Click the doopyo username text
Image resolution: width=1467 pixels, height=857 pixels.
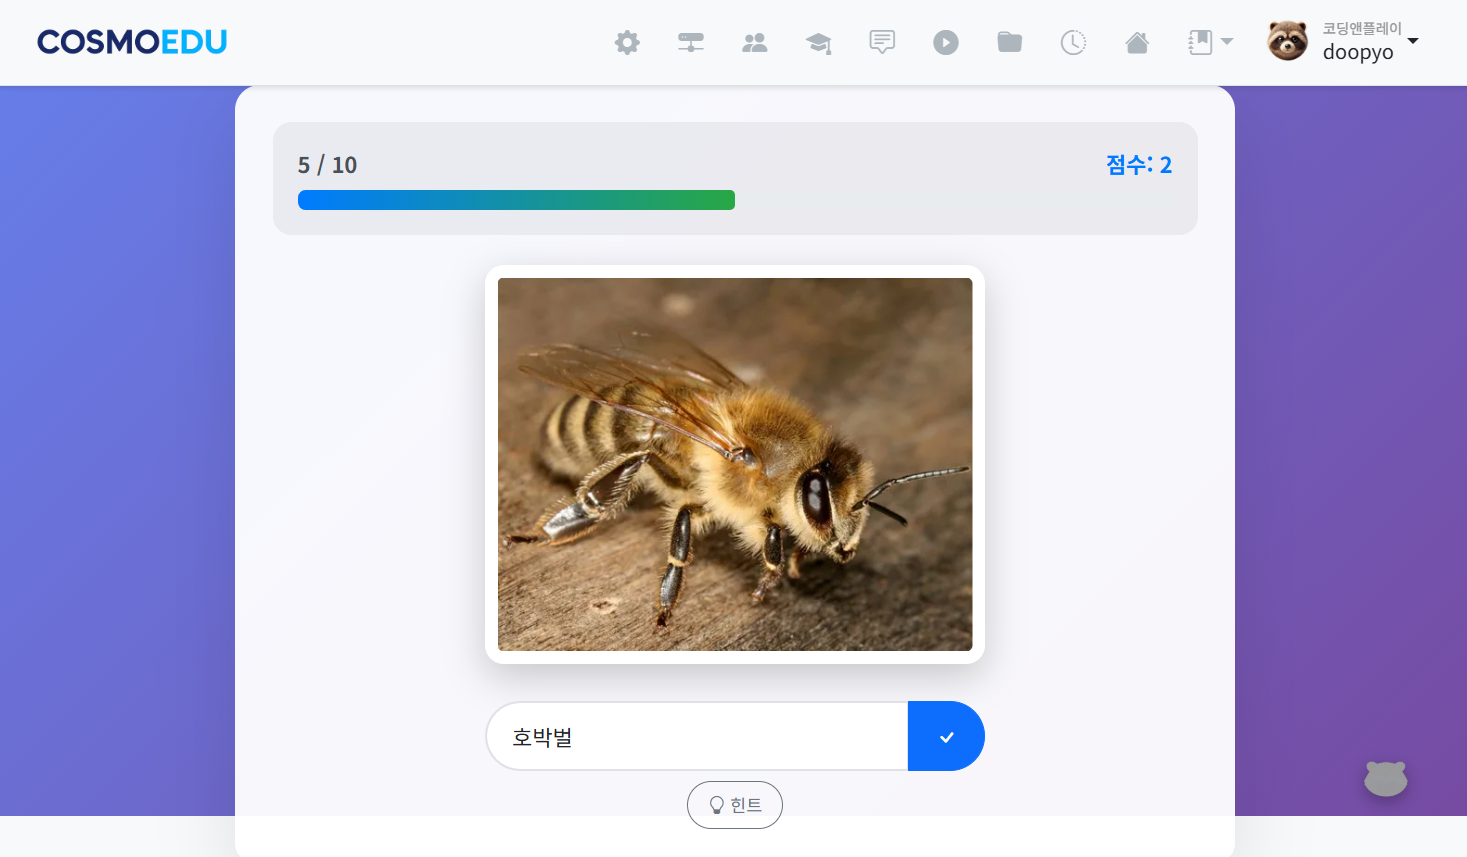(1358, 52)
